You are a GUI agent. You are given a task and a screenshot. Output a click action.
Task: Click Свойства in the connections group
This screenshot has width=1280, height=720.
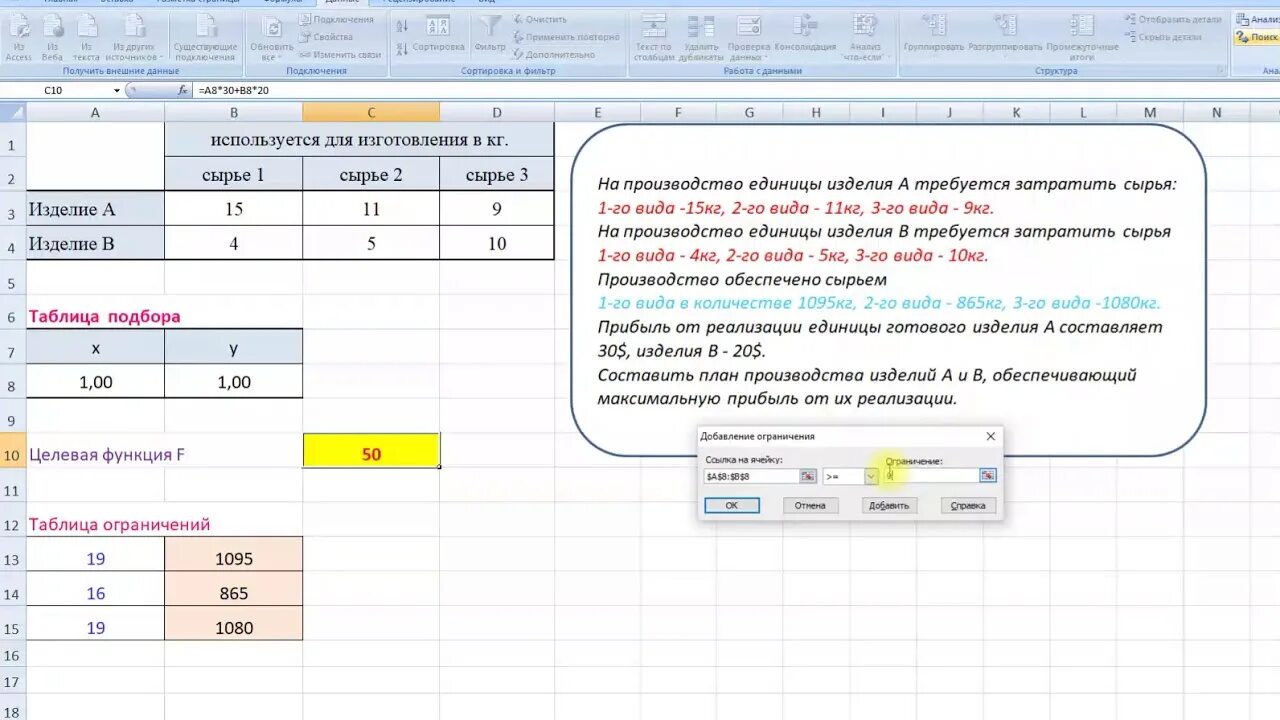[326, 37]
